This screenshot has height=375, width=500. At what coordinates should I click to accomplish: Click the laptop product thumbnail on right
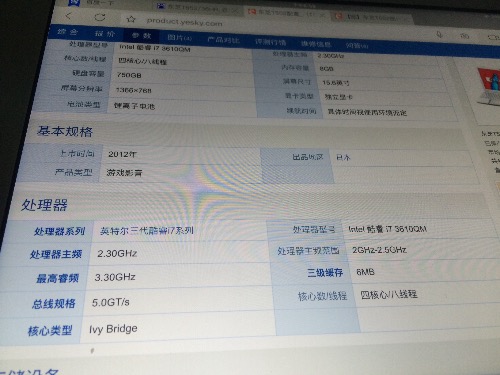click(x=489, y=86)
